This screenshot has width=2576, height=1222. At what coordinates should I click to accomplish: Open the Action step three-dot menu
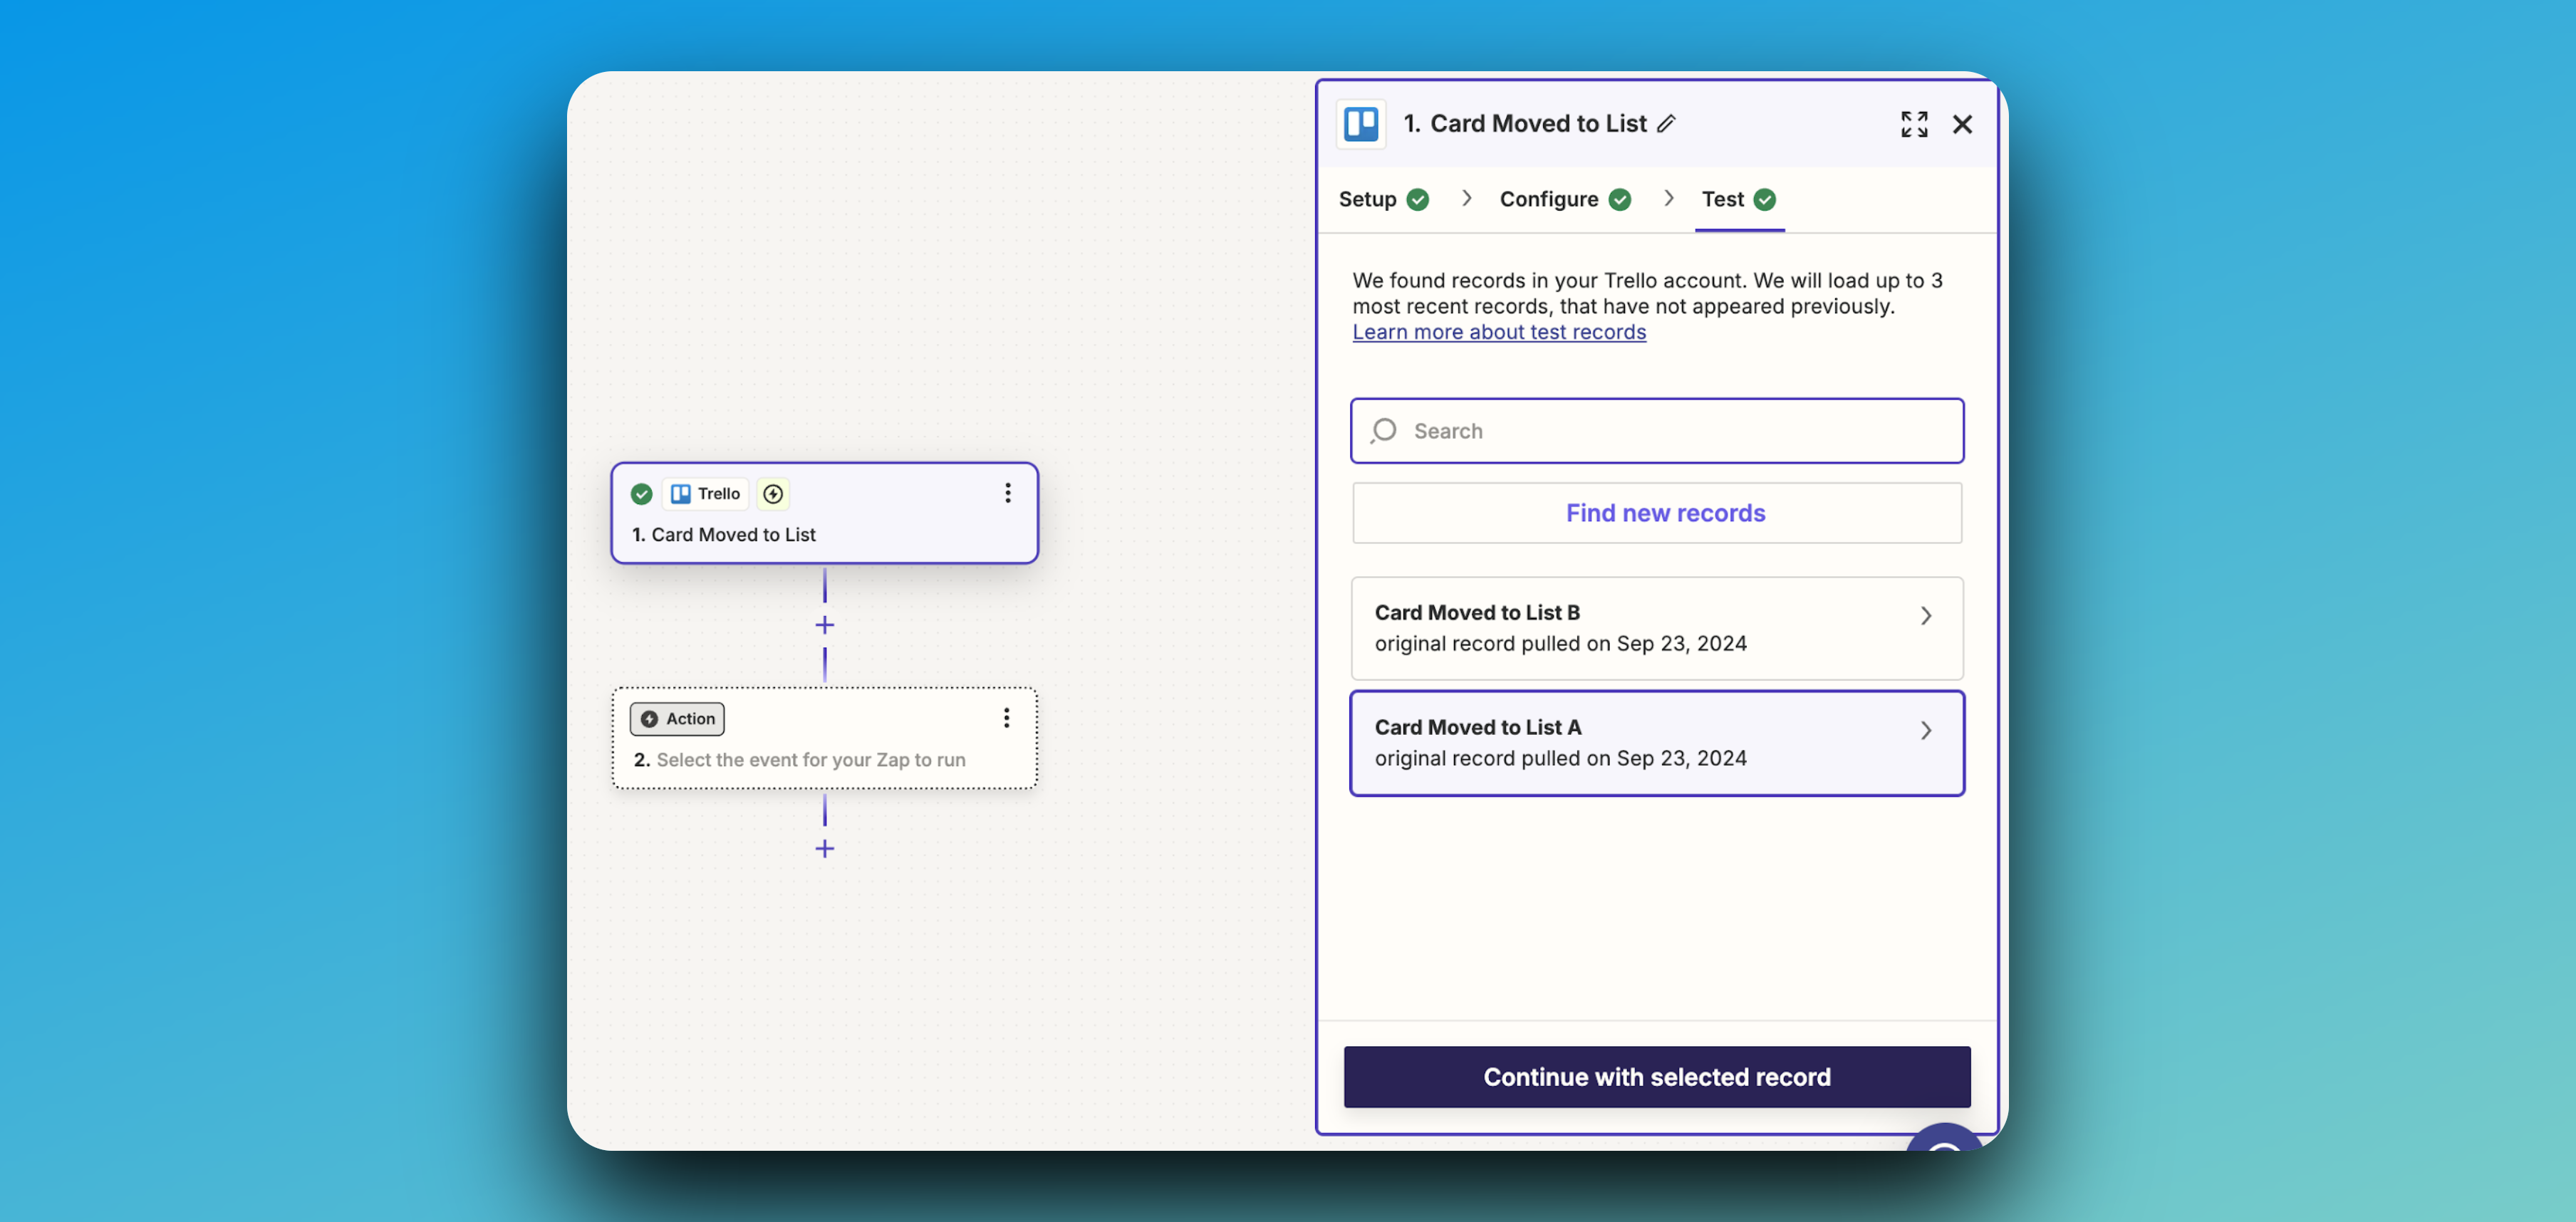[1006, 718]
